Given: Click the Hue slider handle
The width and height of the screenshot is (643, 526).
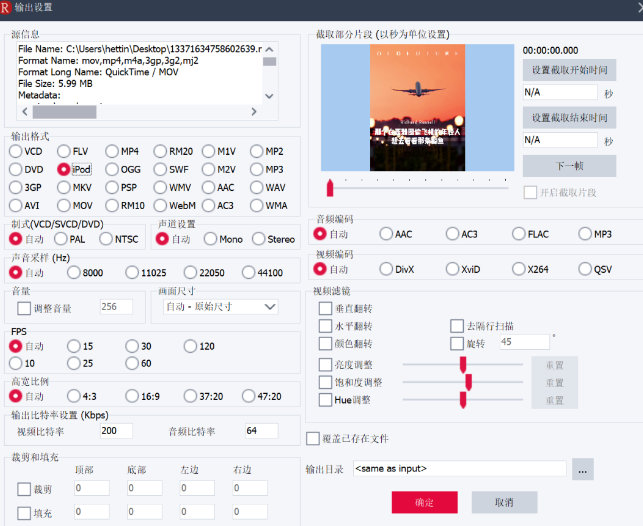Looking at the screenshot, I should point(463,400).
